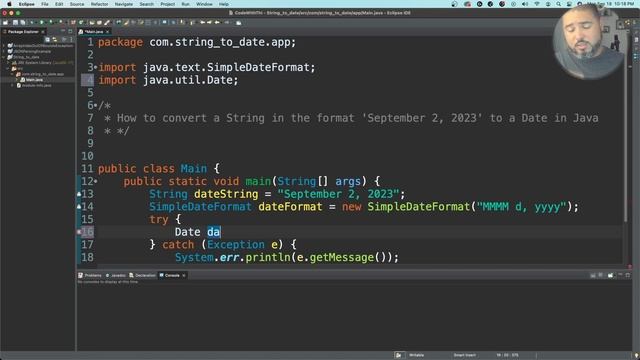
Task: Click the marker icon on line 14
Action: tap(79, 207)
